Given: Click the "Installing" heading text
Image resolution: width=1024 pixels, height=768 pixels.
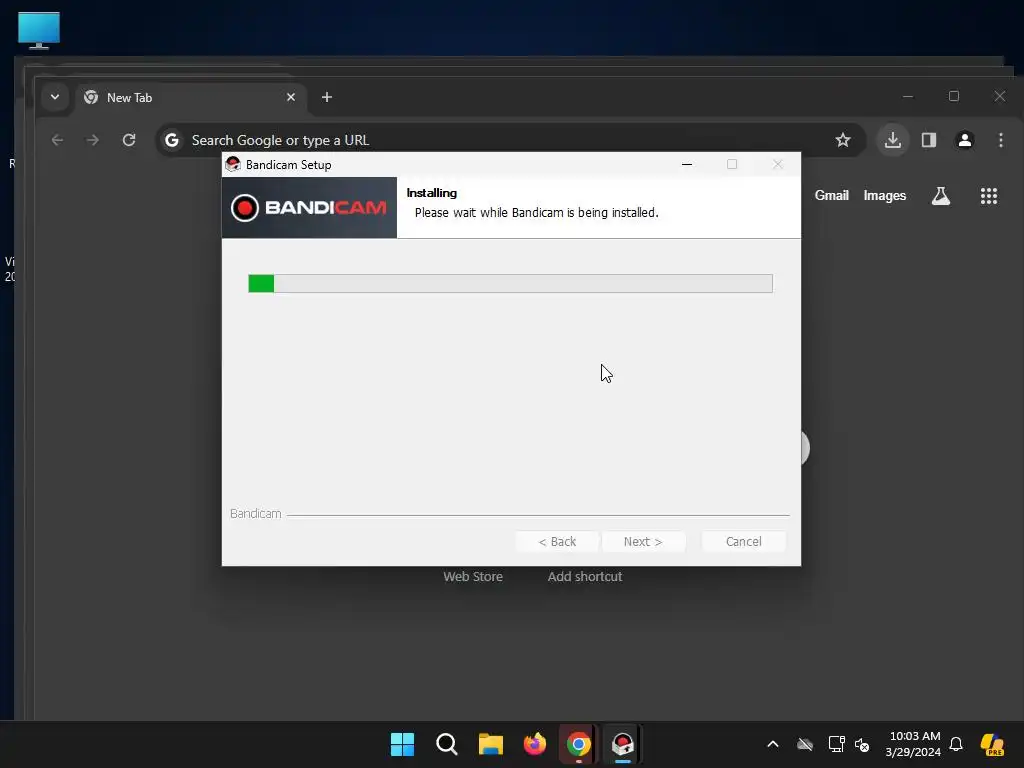Looking at the screenshot, I should (x=432, y=193).
